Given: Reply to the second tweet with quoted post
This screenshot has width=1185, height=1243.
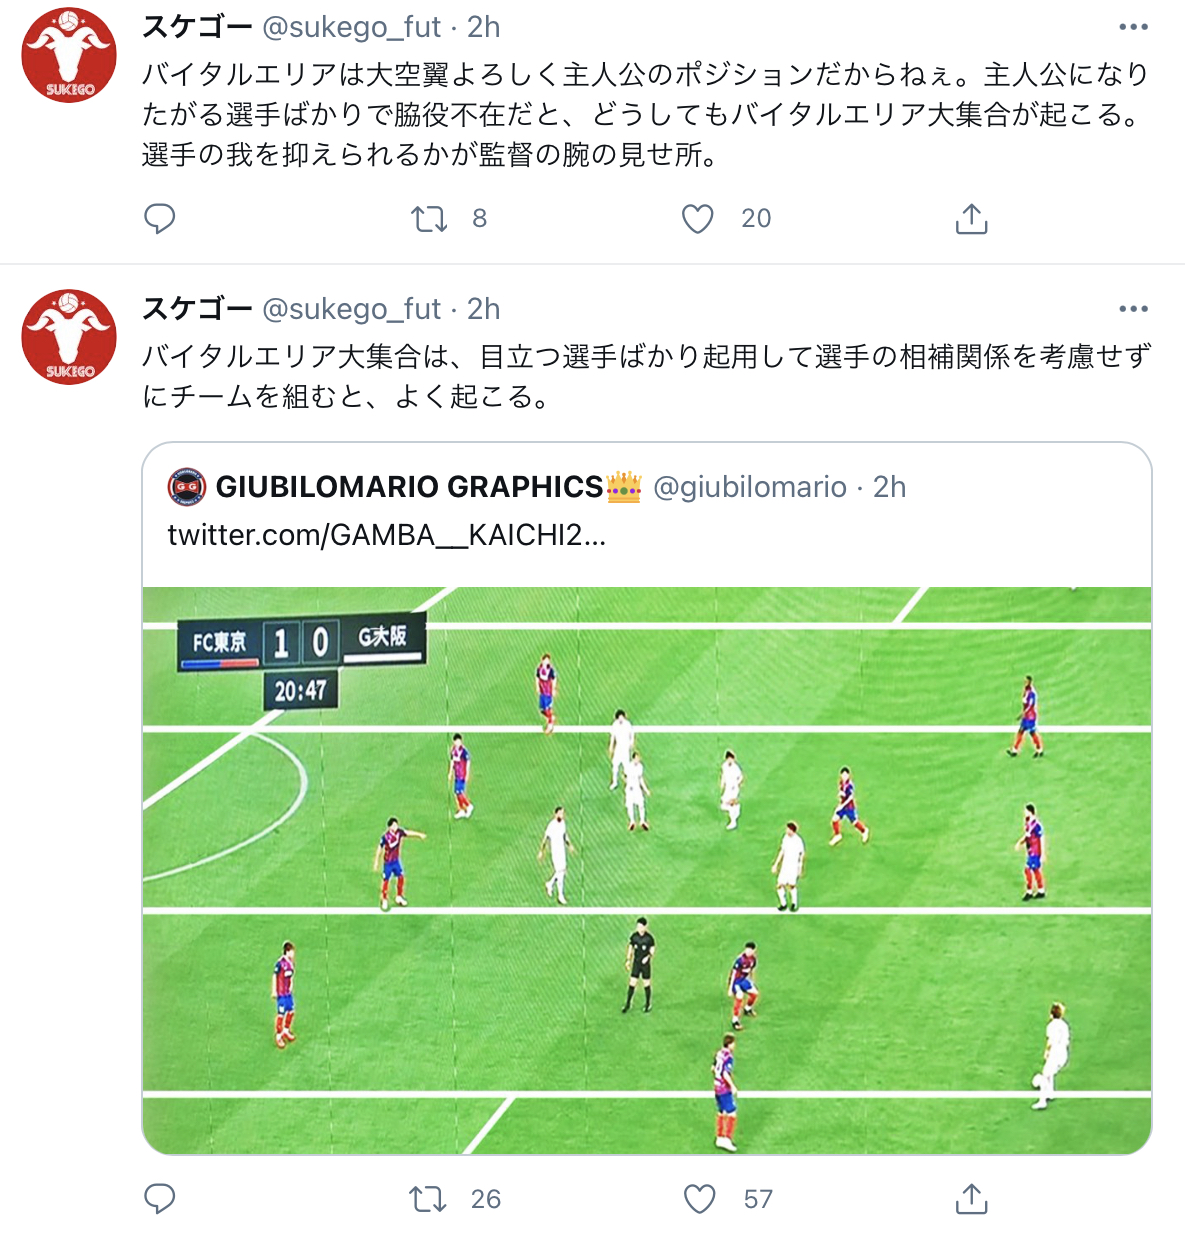Looking at the screenshot, I should [160, 1198].
